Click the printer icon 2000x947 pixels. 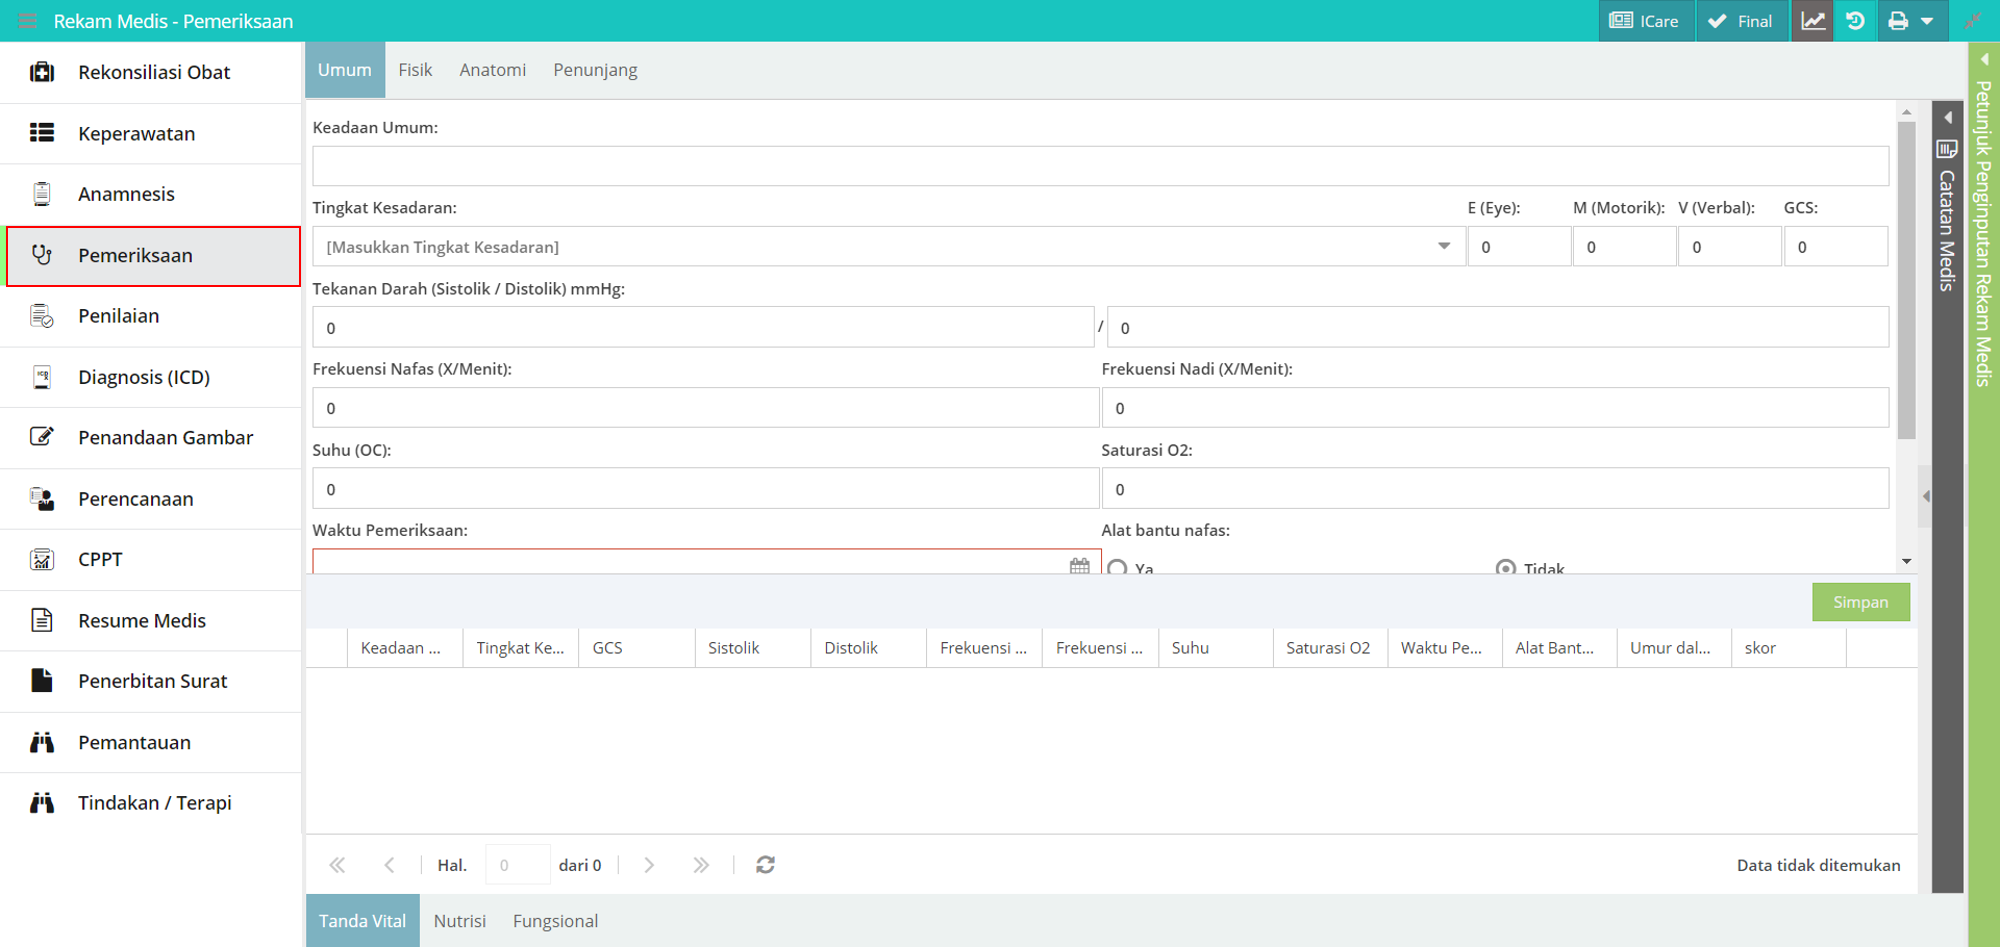pos(1898,21)
